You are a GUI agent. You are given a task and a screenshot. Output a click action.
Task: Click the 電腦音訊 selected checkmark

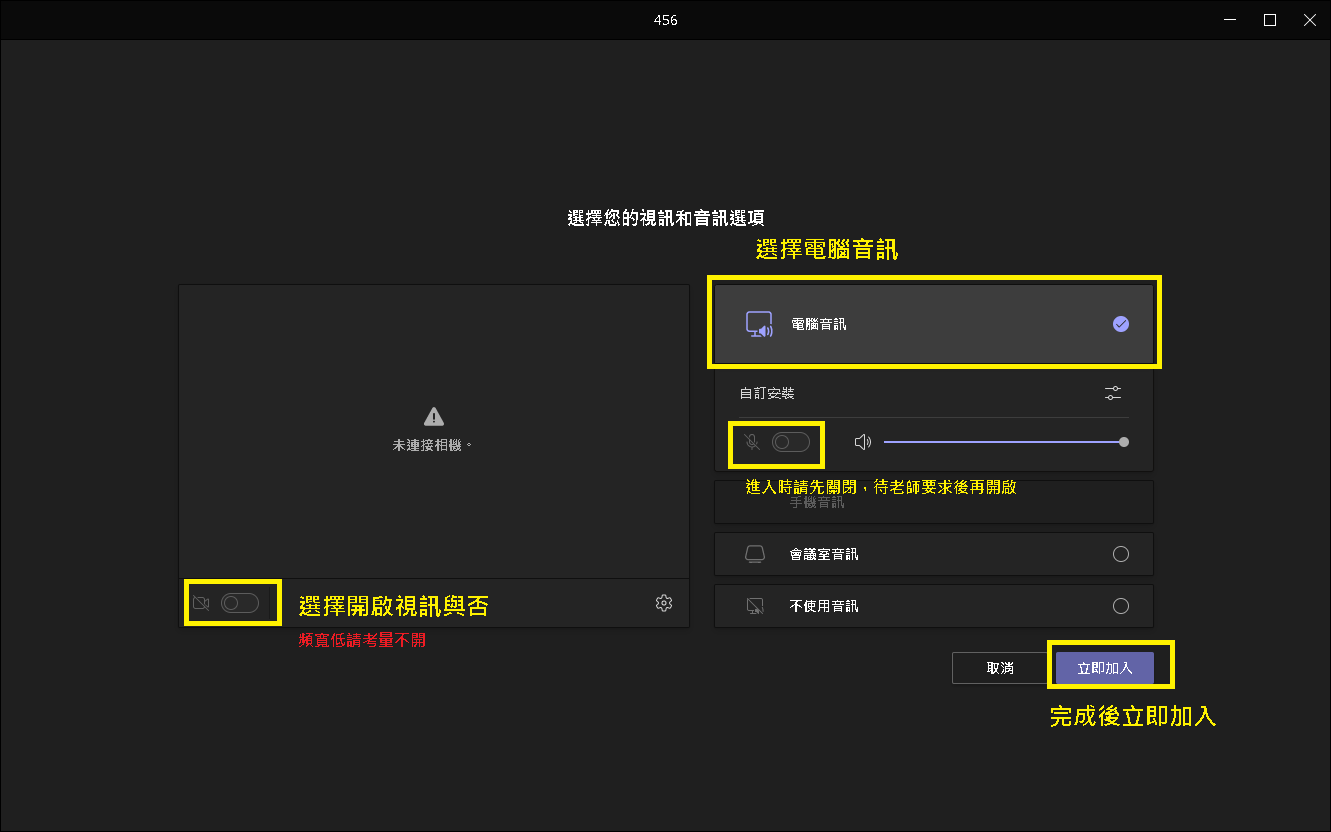pyautogui.click(x=1121, y=324)
